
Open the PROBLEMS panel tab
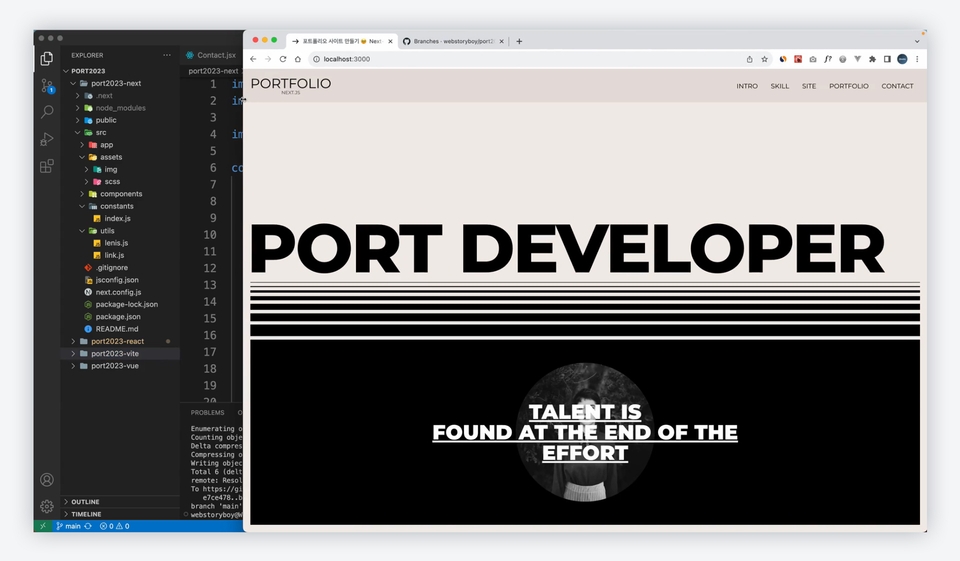pyautogui.click(x=208, y=413)
